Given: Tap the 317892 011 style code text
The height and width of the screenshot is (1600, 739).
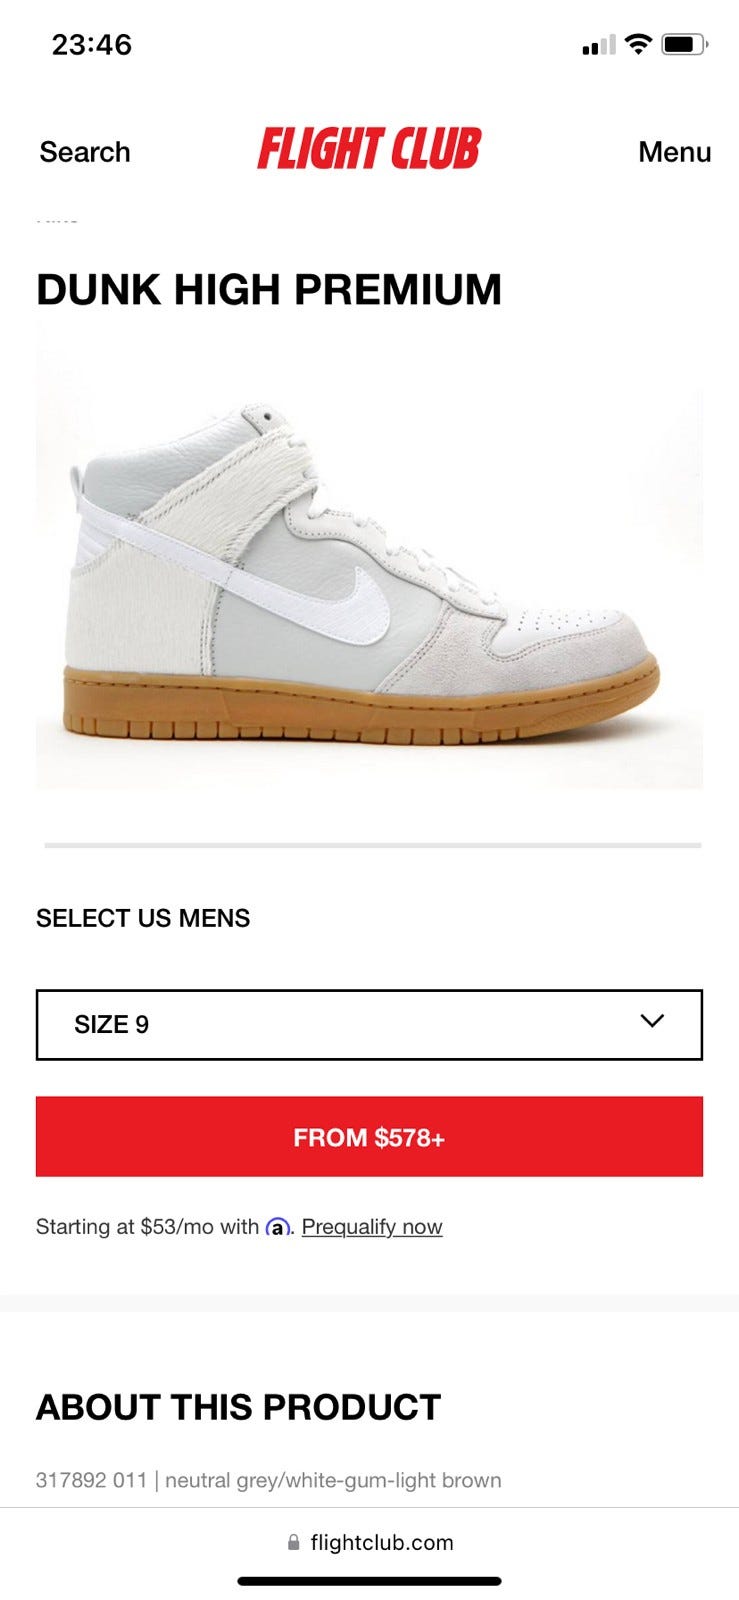Looking at the screenshot, I should coord(91,1480).
